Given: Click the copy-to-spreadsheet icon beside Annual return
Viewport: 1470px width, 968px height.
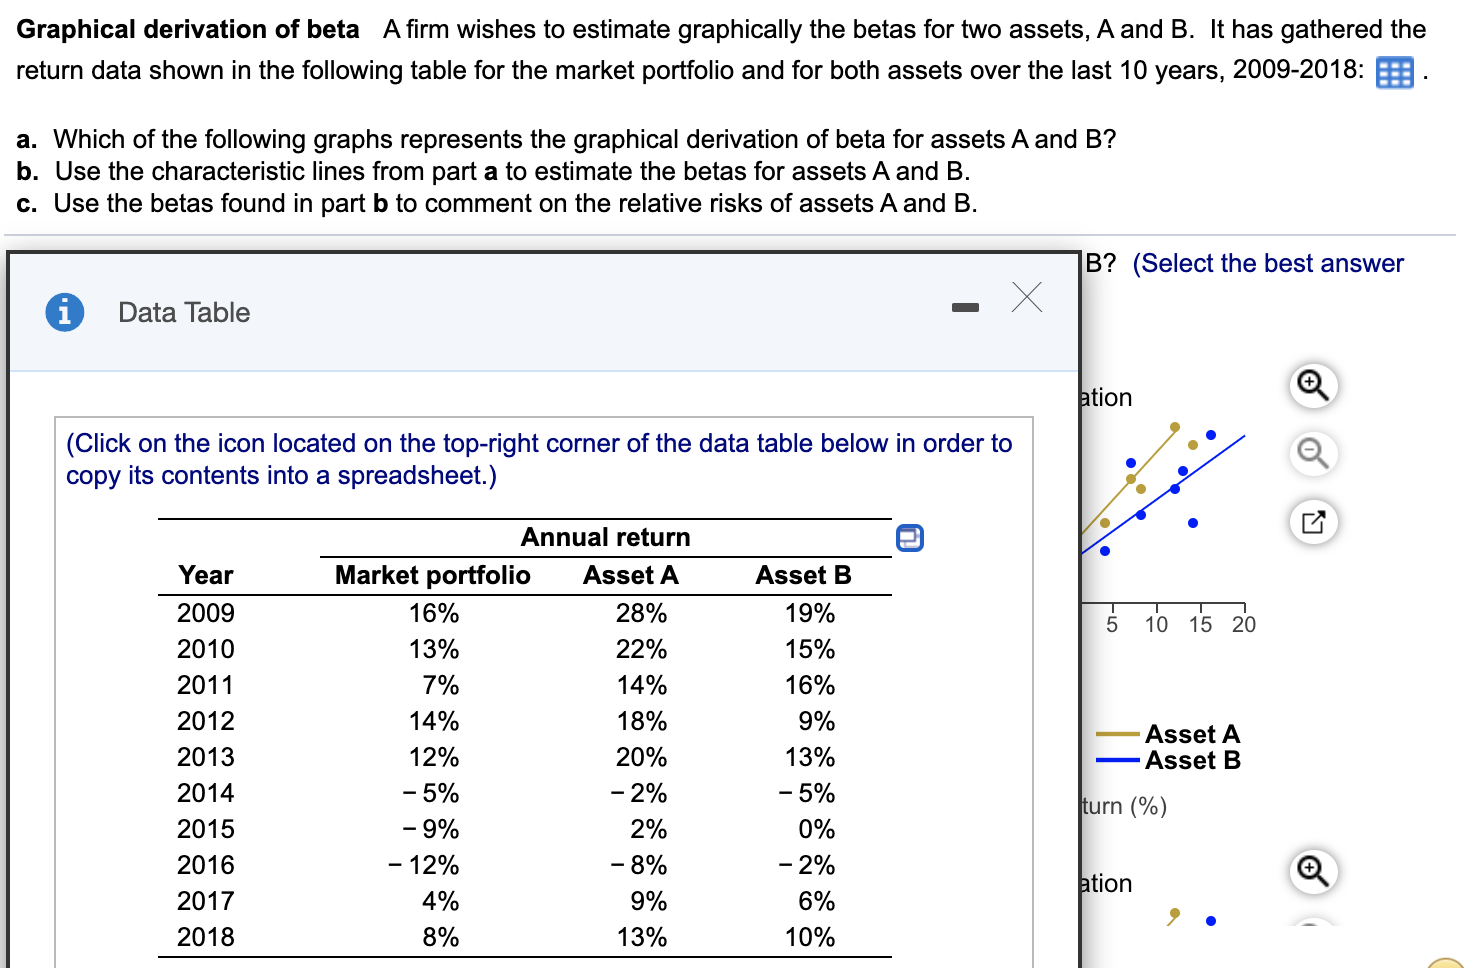Looking at the screenshot, I should (x=909, y=538).
